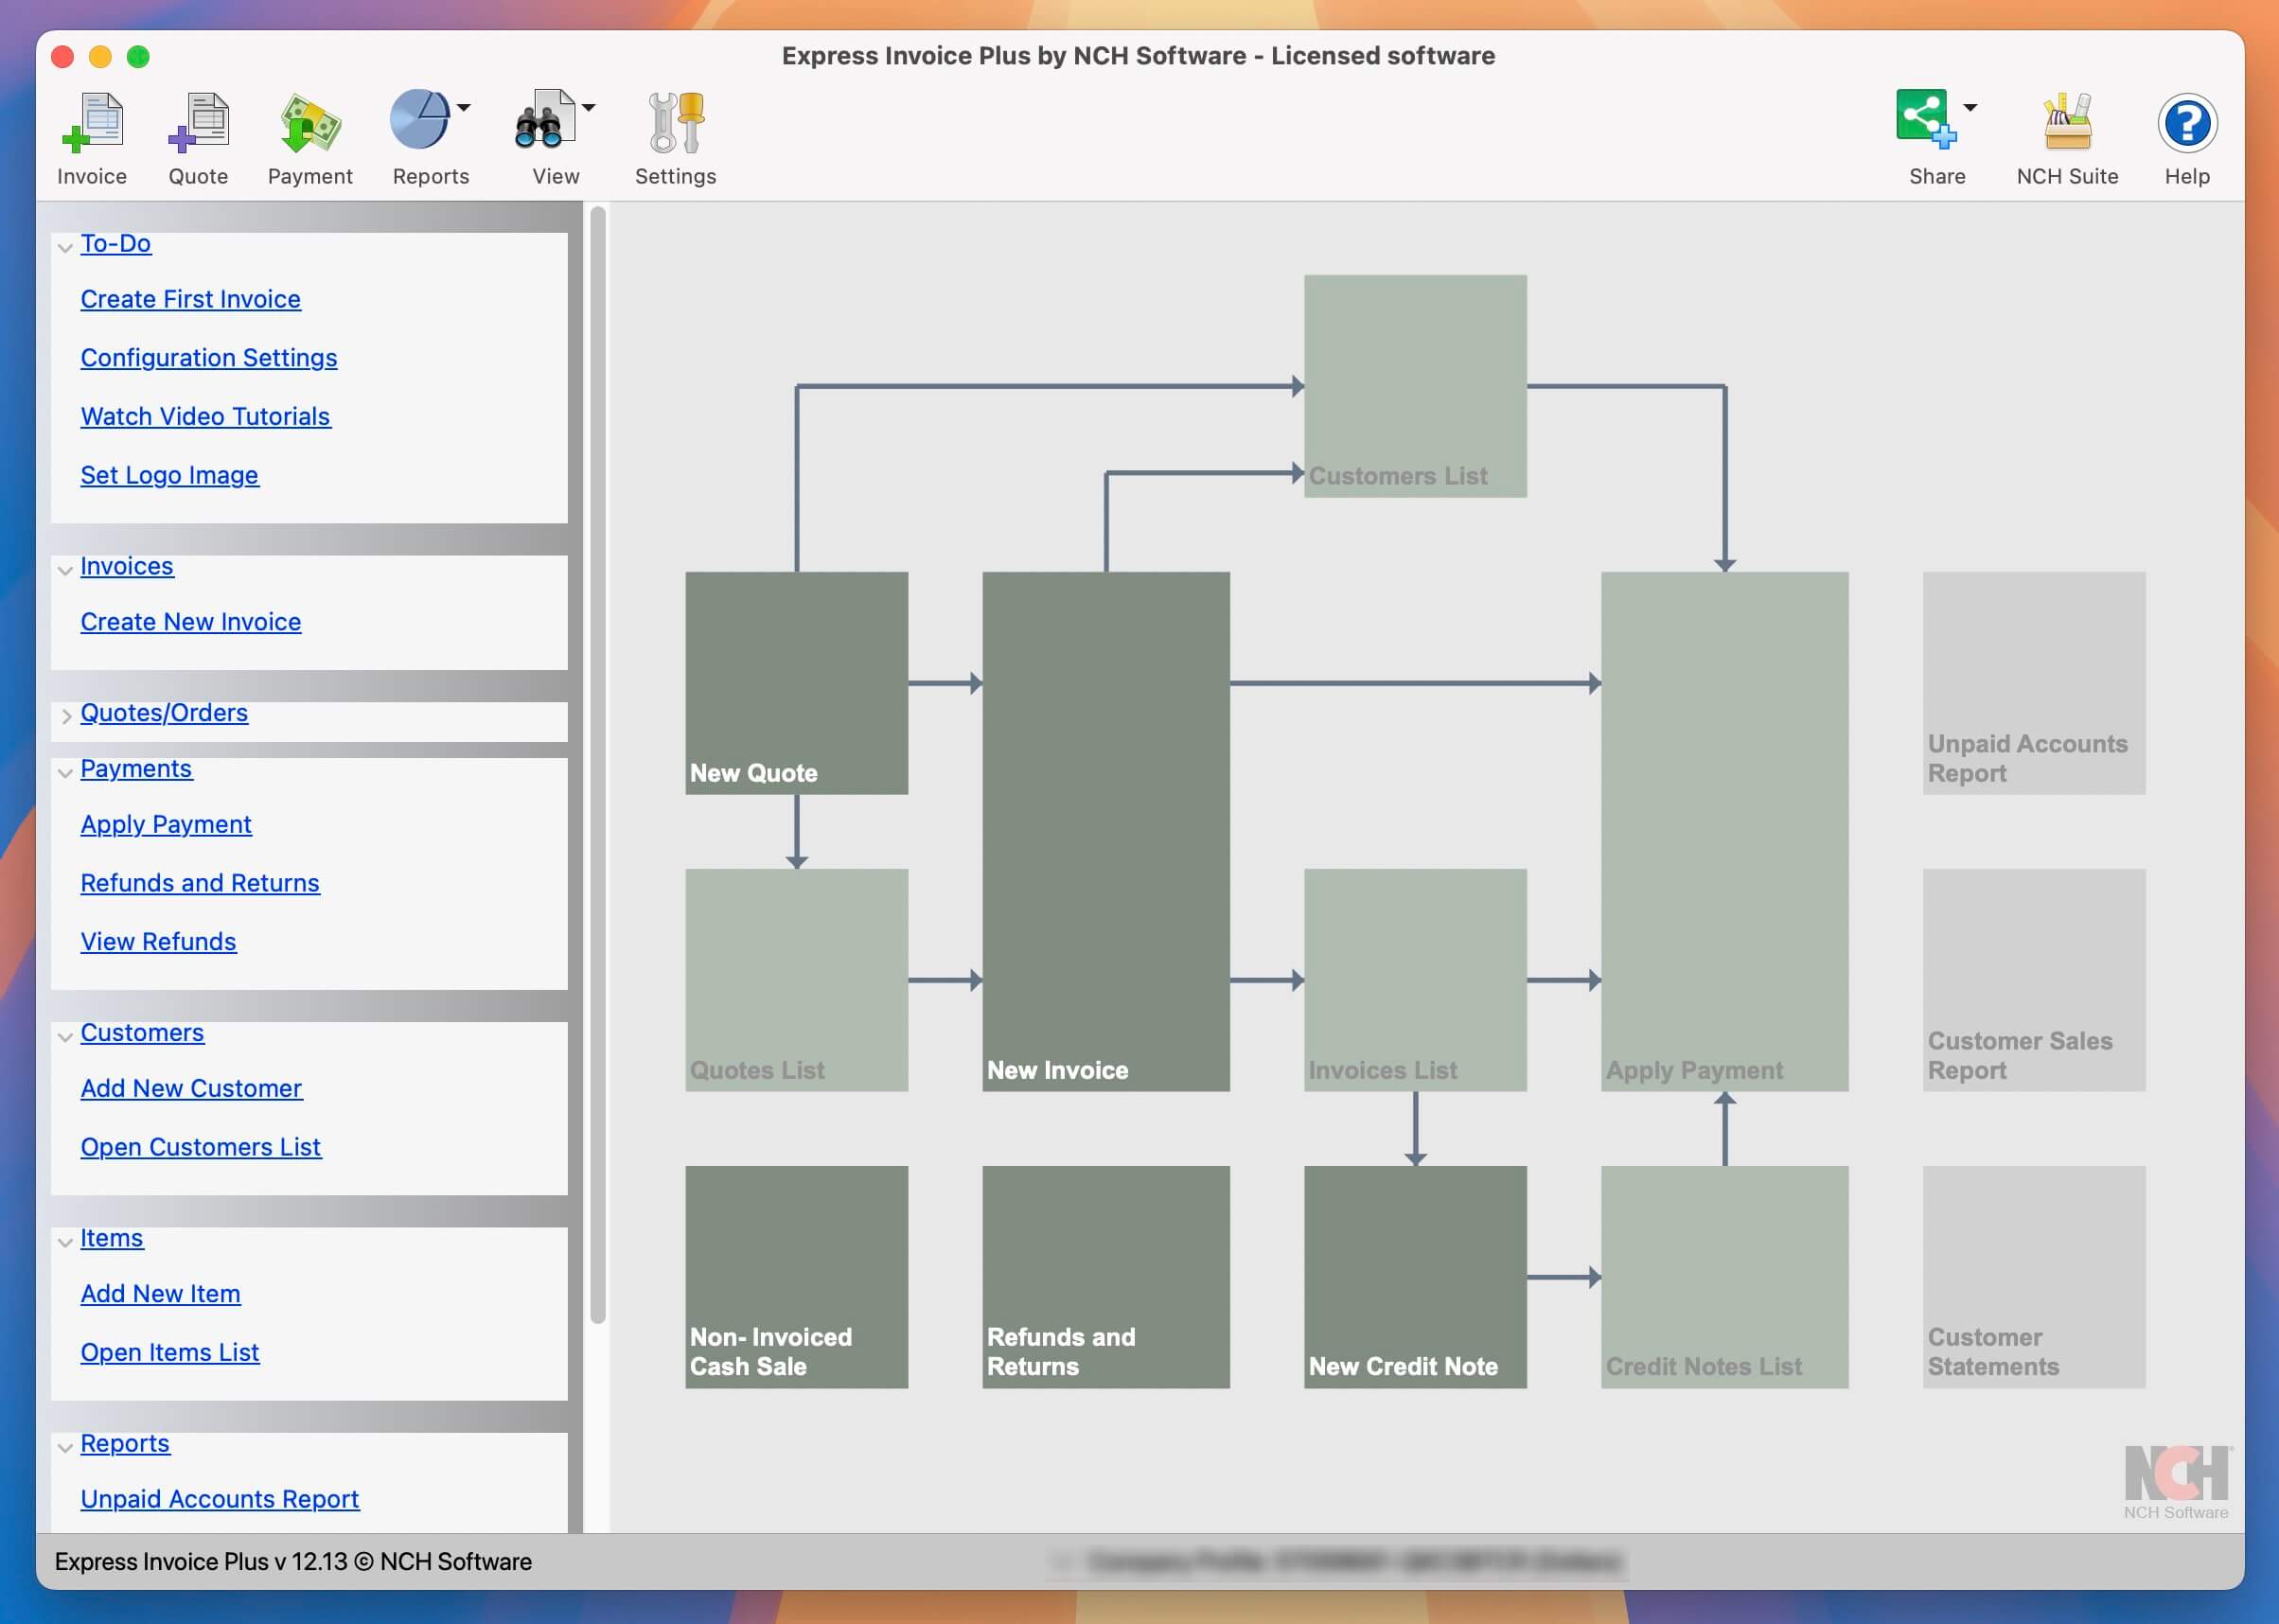Image resolution: width=2279 pixels, height=1624 pixels.
Task: Click the View binoculars icon
Action: tap(544, 120)
